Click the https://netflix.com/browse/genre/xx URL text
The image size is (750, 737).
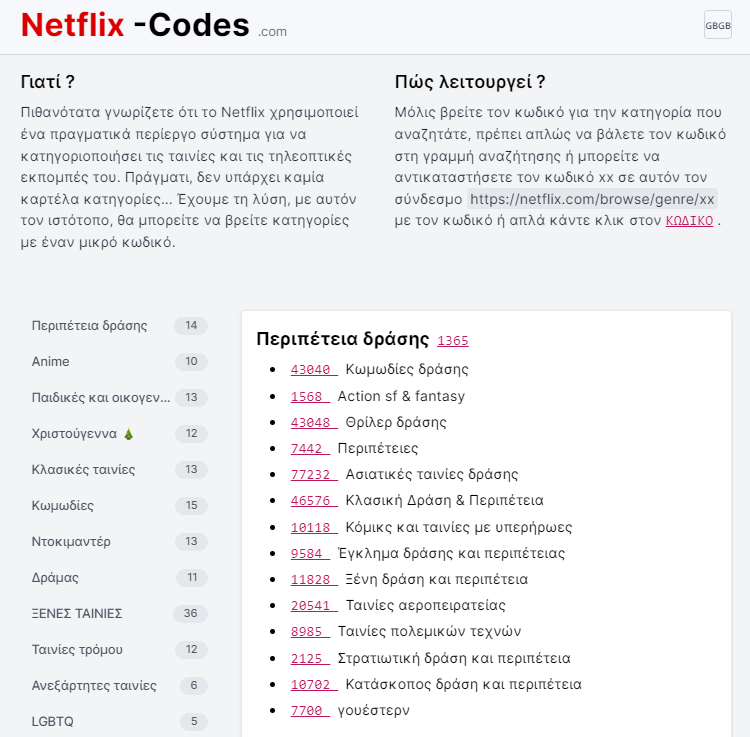pyautogui.click(x=592, y=199)
